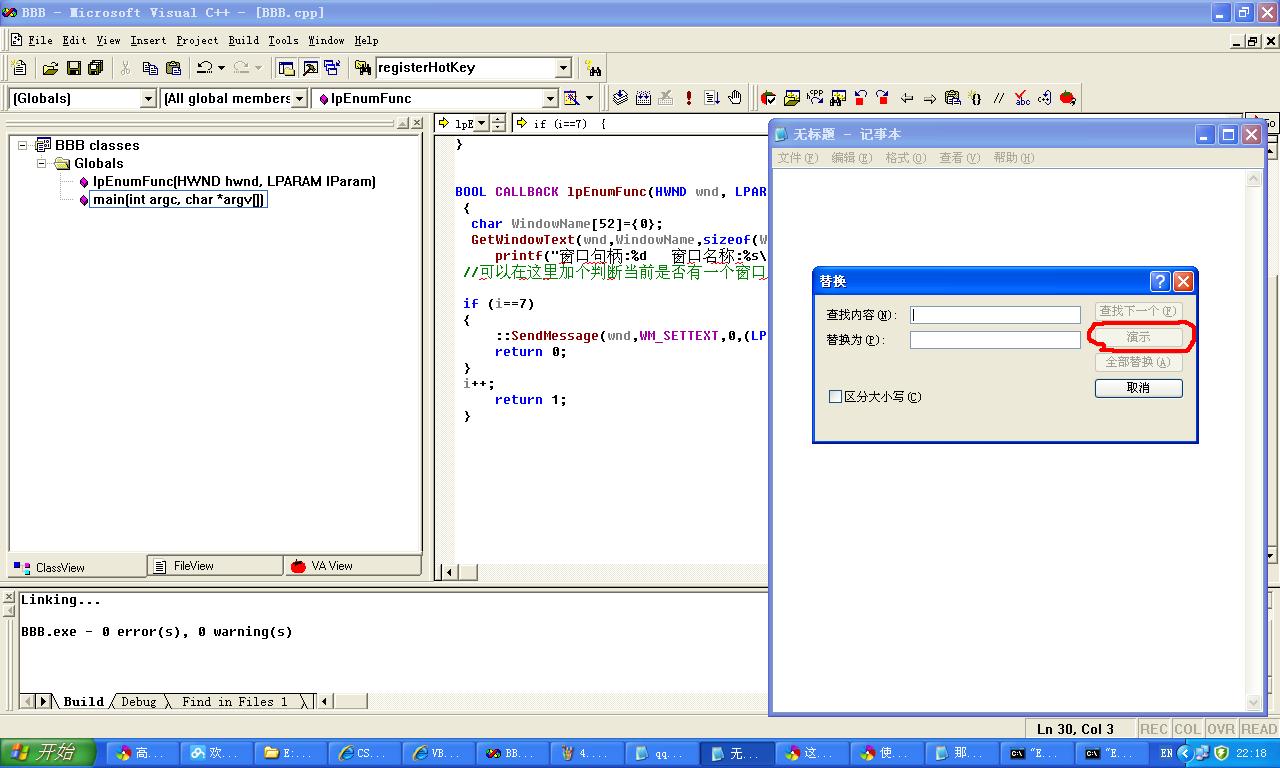Open the File menu in Visual C++
This screenshot has width=1280, height=768.
41,40
